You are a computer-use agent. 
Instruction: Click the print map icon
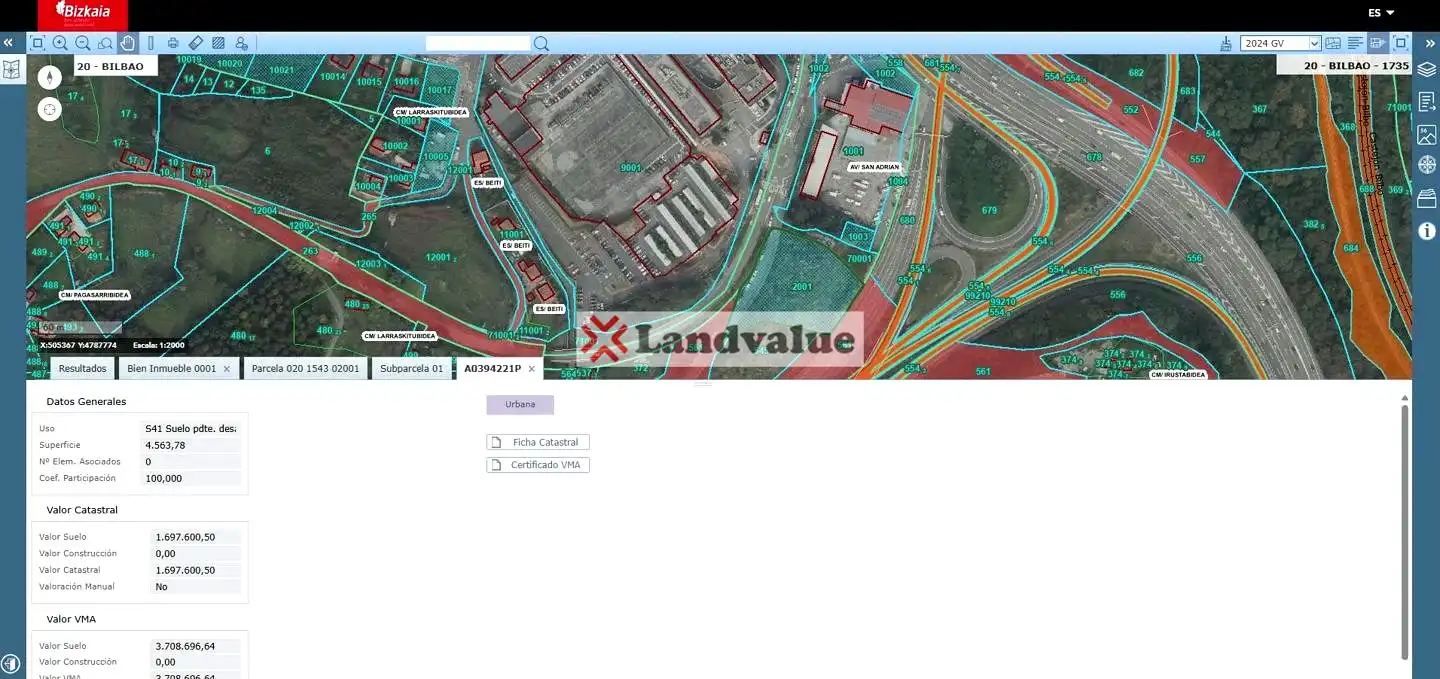pos(173,43)
